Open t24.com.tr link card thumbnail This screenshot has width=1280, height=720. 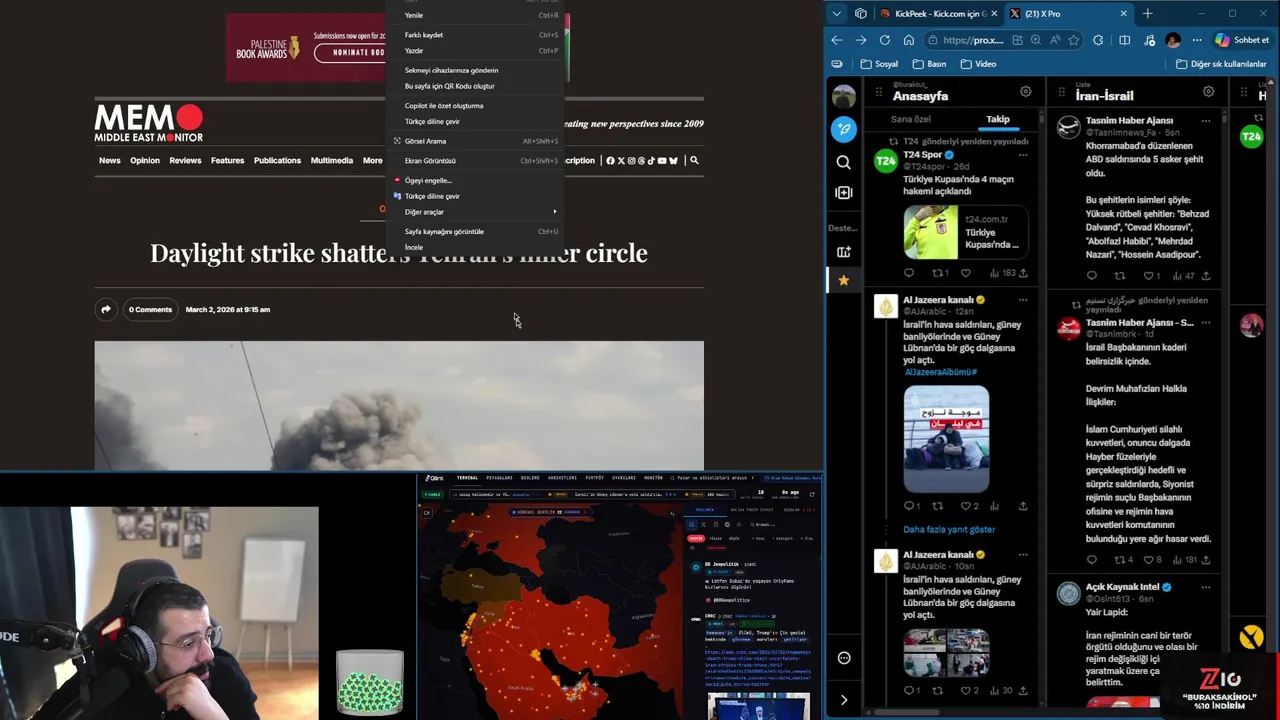click(x=931, y=232)
